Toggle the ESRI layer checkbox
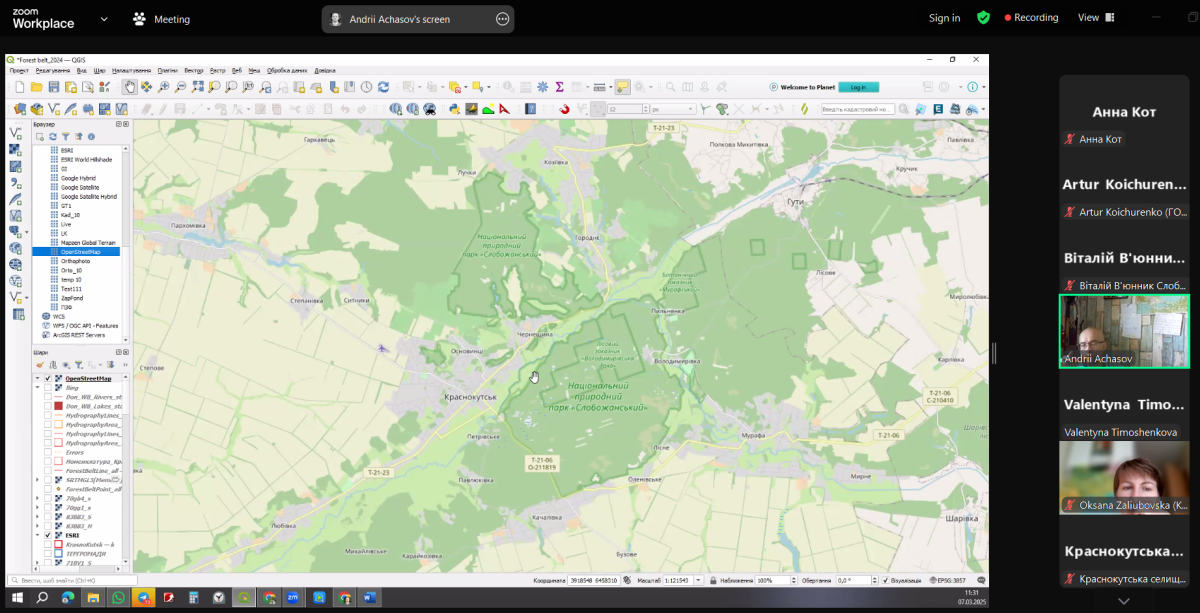 [x=47, y=535]
